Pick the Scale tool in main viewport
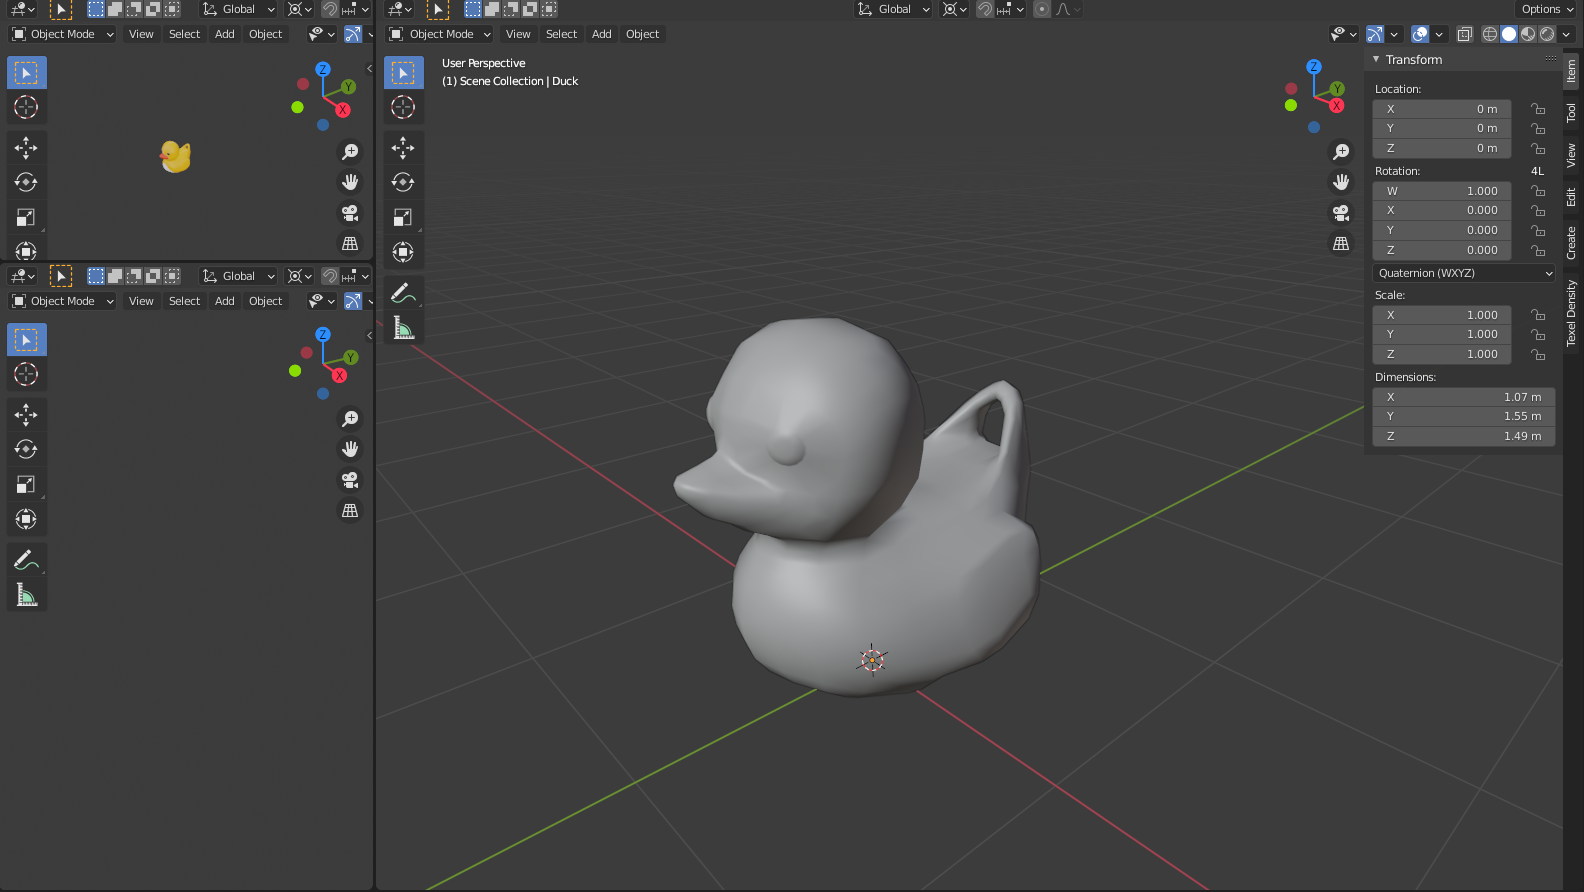This screenshot has height=892, width=1584. [x=403, y=217]
